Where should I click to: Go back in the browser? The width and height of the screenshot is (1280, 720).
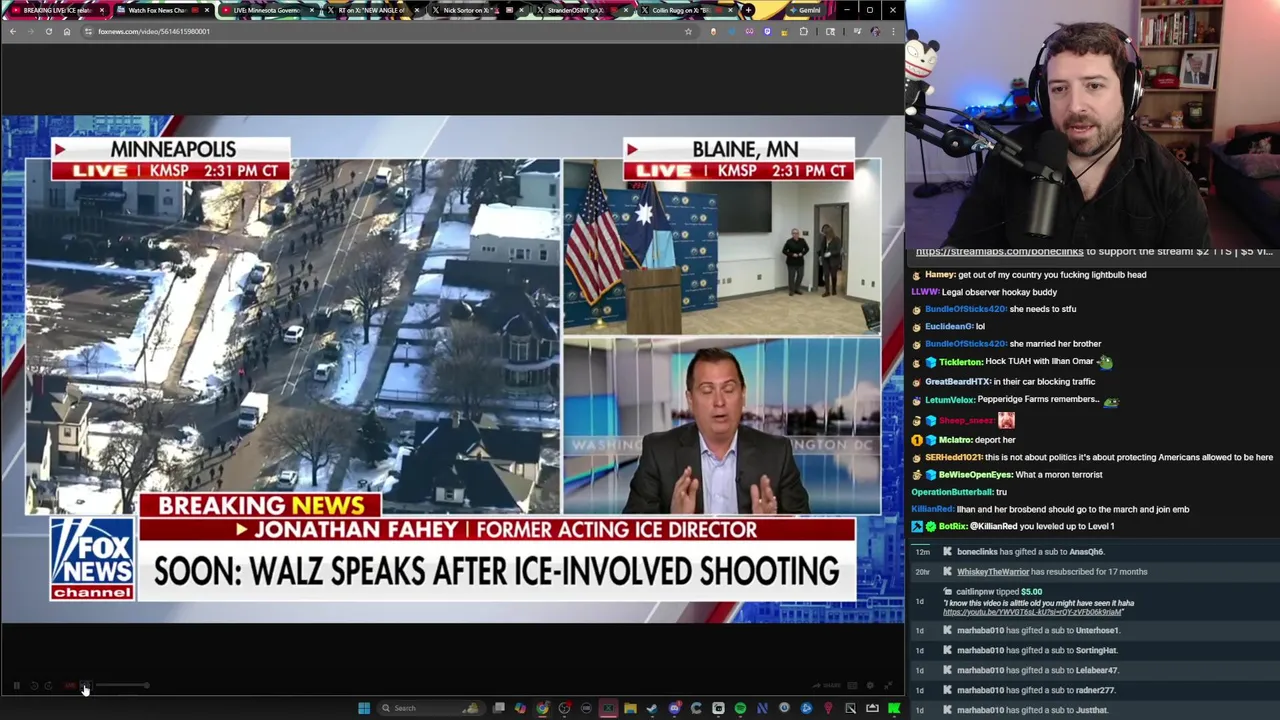pos(12,31)
